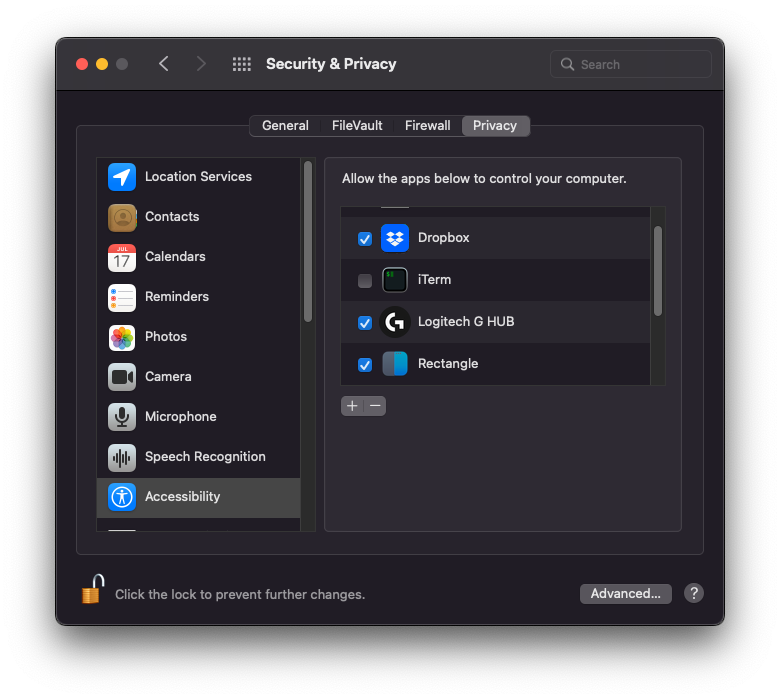Switch to the Firewall tab
This screenshot has width=780, height=699.
point(427,125)
